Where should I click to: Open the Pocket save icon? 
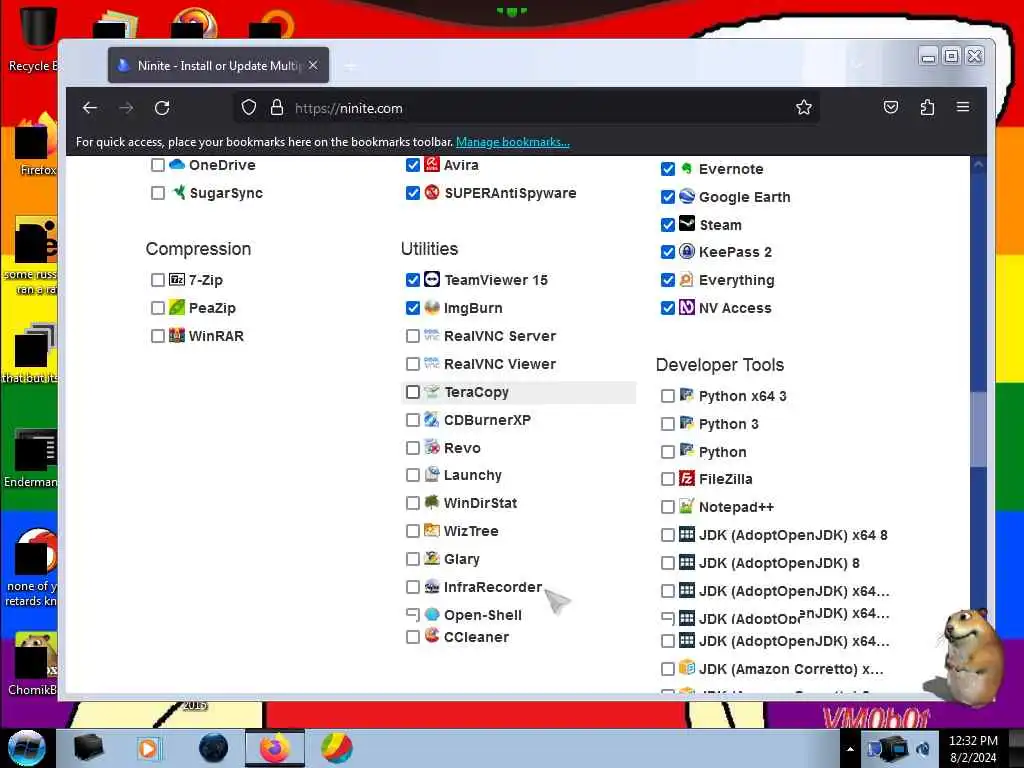(891, 107)
